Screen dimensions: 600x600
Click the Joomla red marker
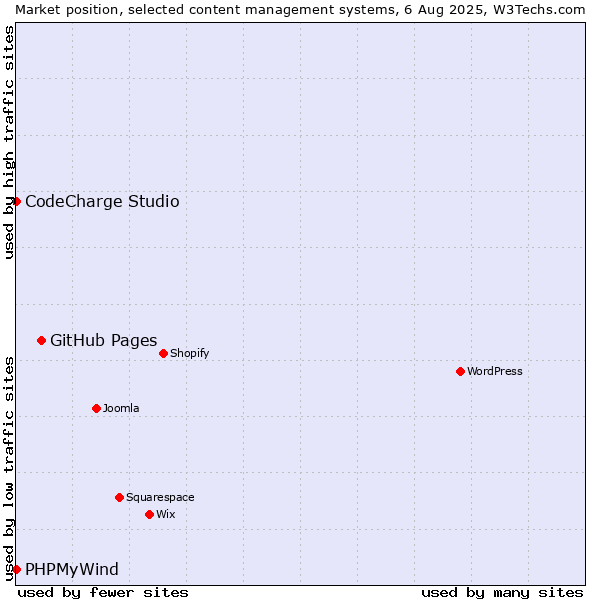pyautogui.click(x=96, y=408)
